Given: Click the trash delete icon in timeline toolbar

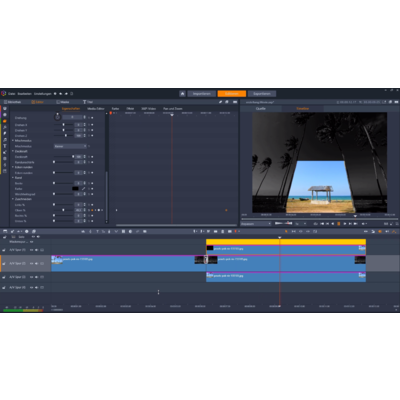Looking at the screenshot, I should (x=223, y=231).
